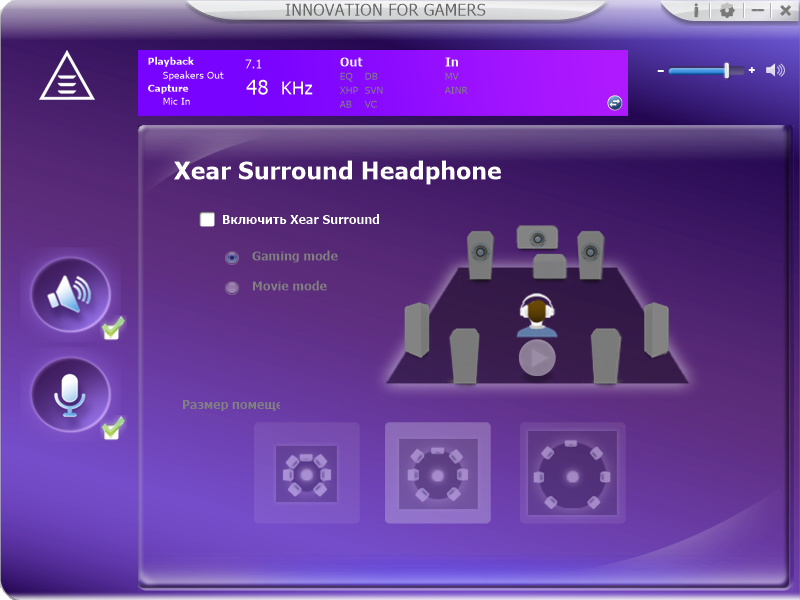Toggle the checkmark on the speaker device
This screenshot has height=600, width=800.
pos(112,328)
